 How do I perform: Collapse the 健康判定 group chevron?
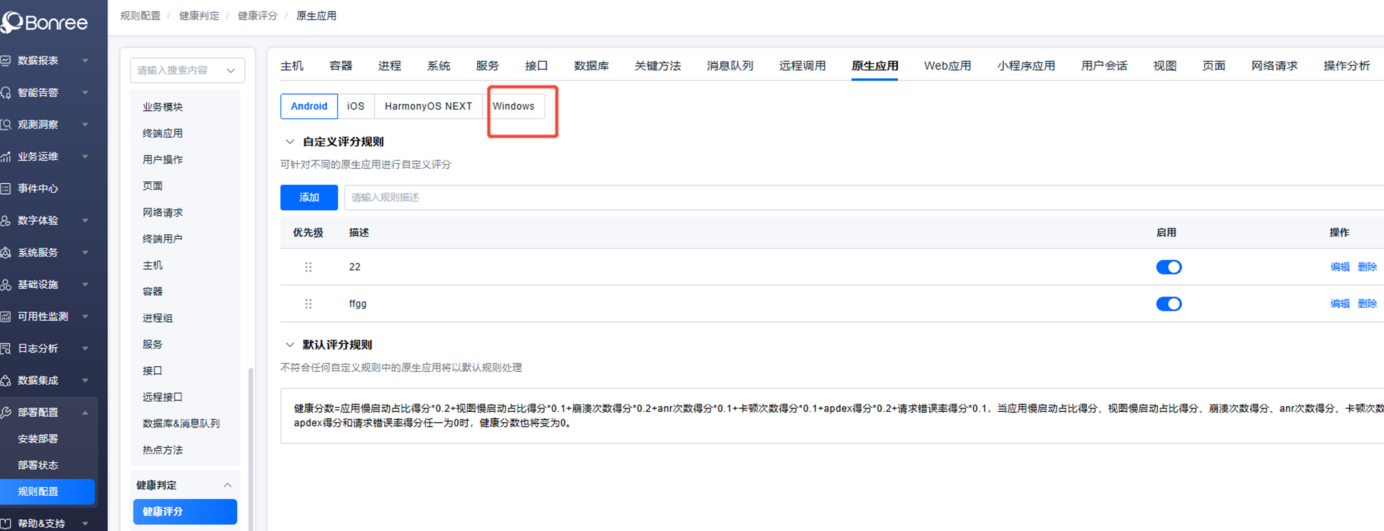(x=227, y=485)
